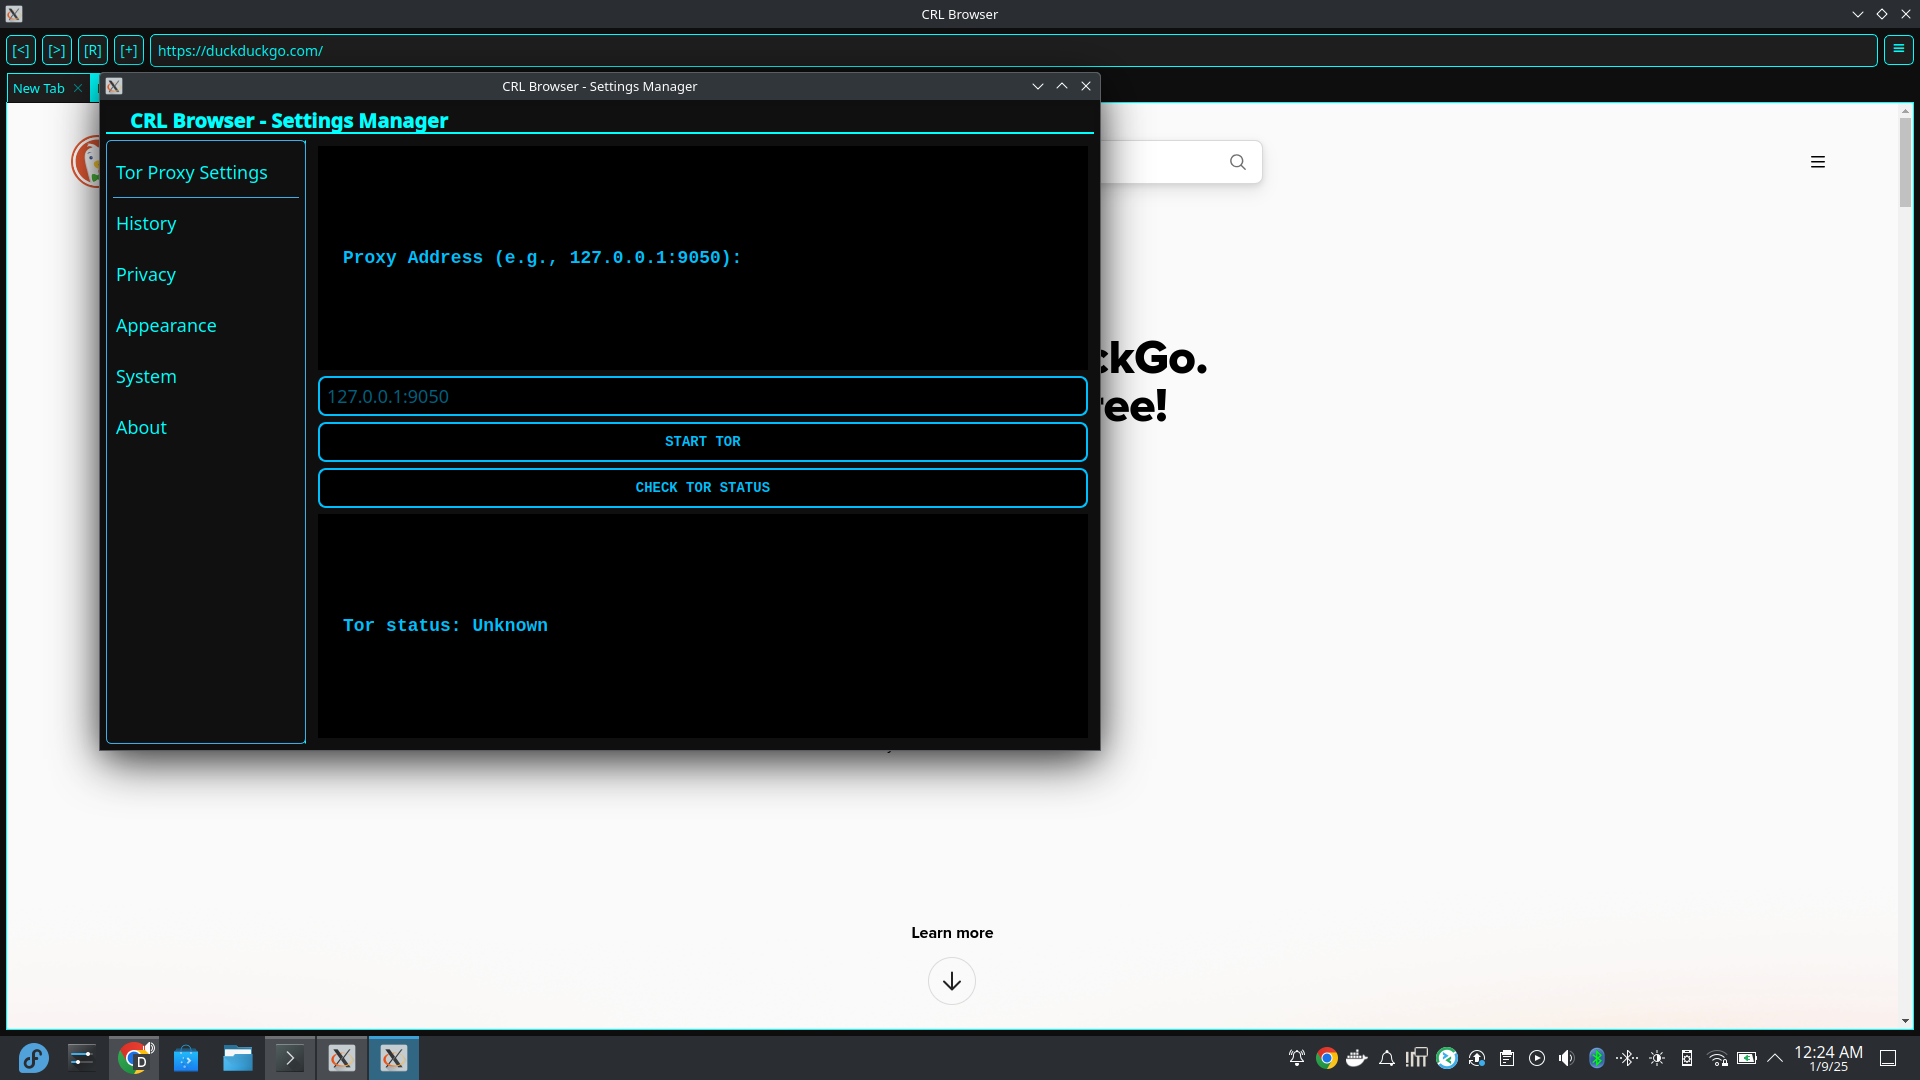This screenshot has width=1920, height=1080.
Task: Open the software store taskbar icon
Action: point(186,1058)
